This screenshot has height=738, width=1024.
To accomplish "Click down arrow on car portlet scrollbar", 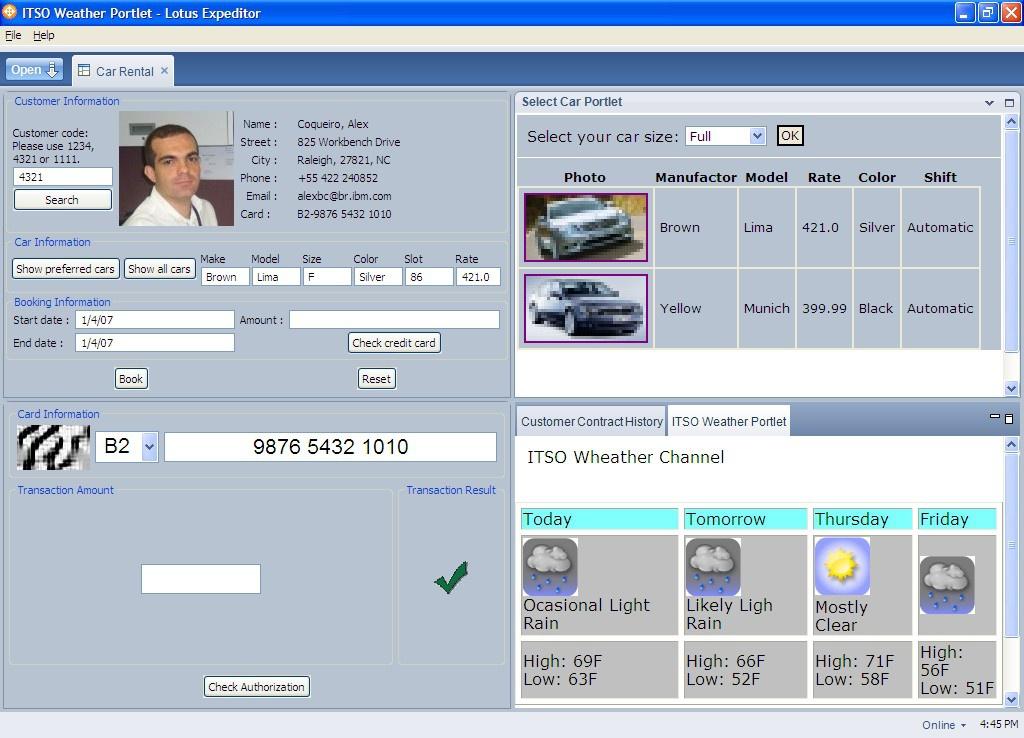I will click(1011, 388).
